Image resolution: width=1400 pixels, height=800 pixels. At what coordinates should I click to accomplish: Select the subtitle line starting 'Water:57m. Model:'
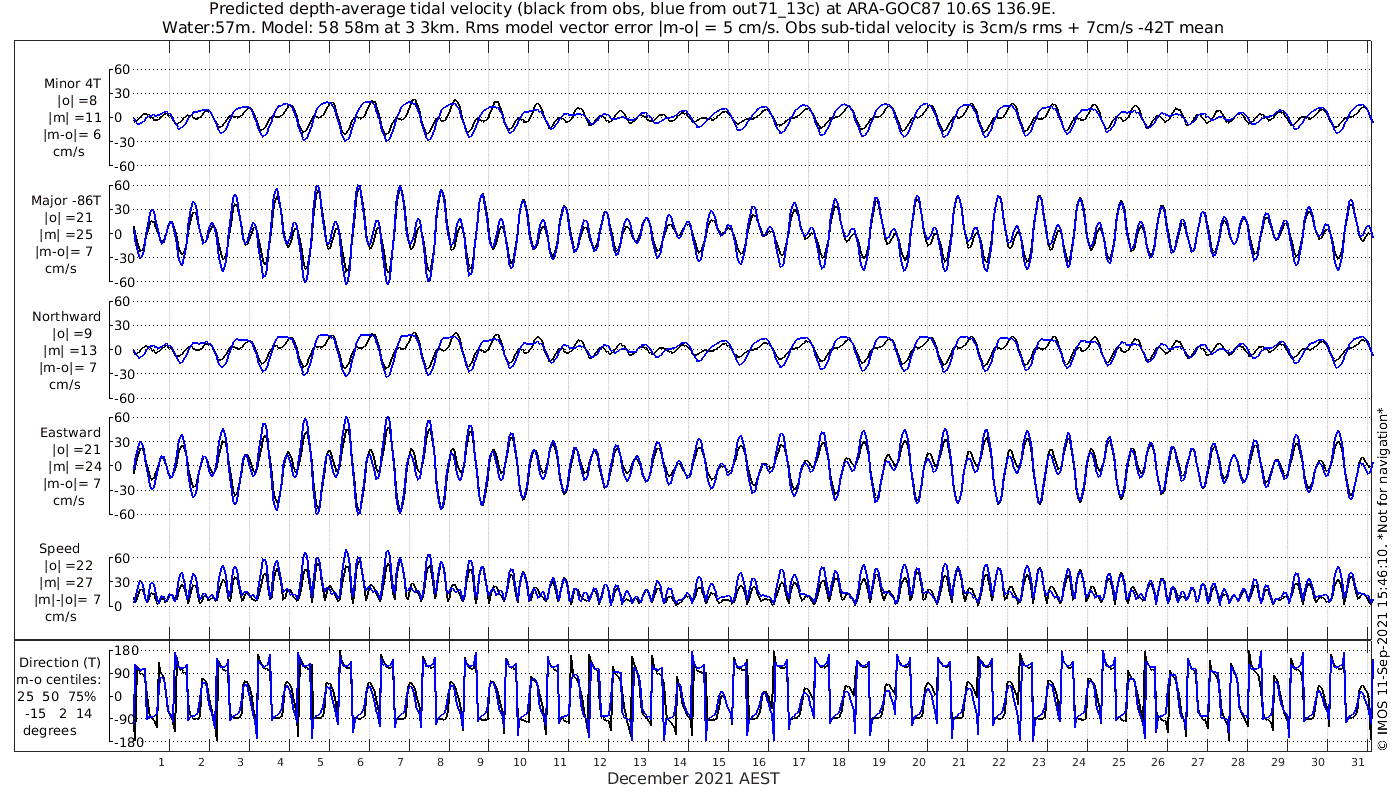coord(692,28)
